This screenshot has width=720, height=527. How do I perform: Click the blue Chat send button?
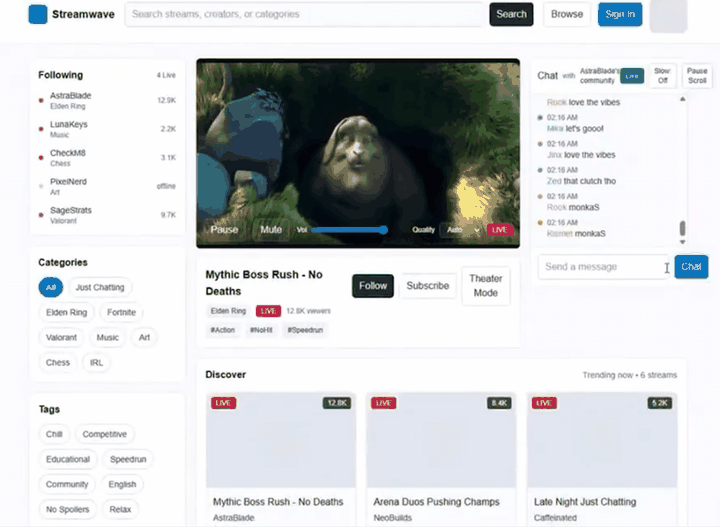[x=691, y=267]
